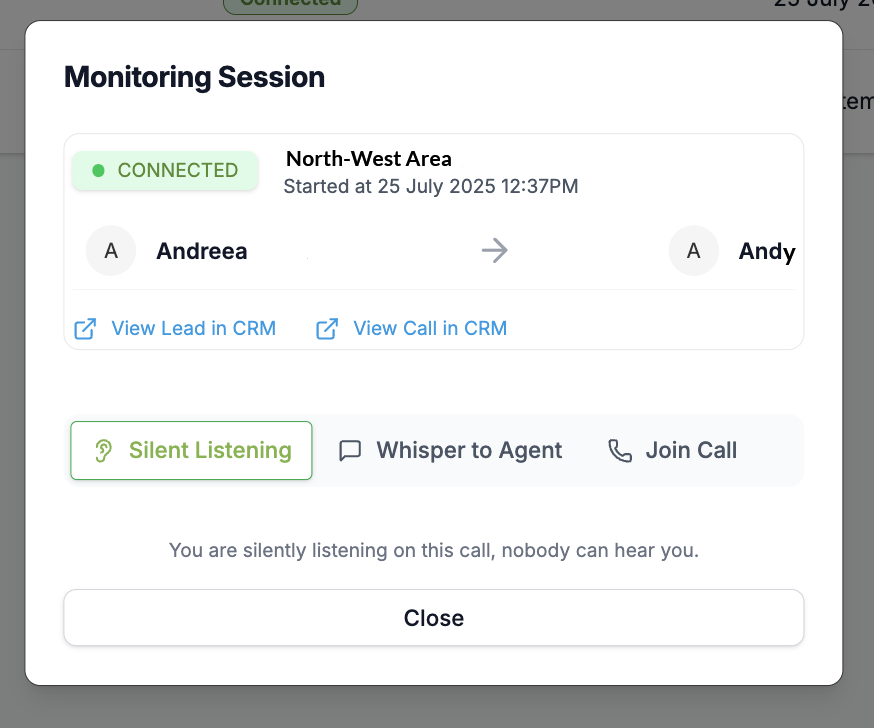Open View Call in CRM link
Viewport: 874px width, 728px height.
click(x=430, y=328)
